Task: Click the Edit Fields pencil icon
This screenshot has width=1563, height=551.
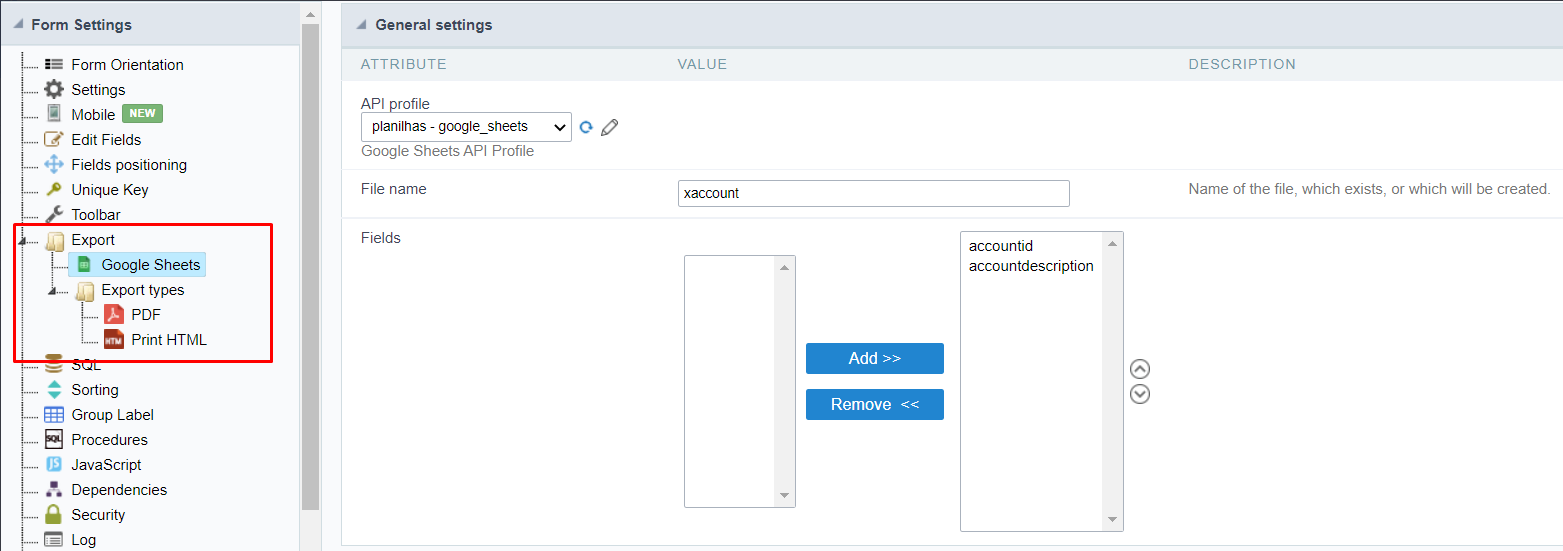Action: click(x=54, y=140)
